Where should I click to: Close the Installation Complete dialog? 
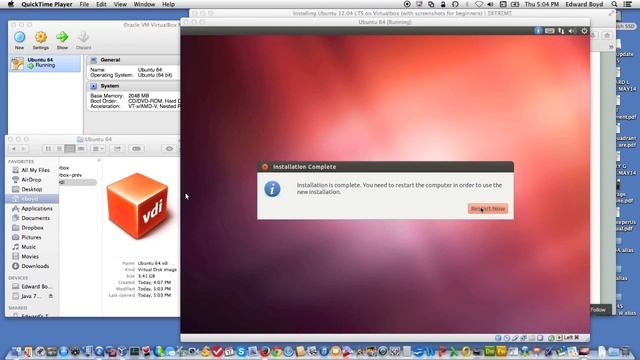(265, 167)
